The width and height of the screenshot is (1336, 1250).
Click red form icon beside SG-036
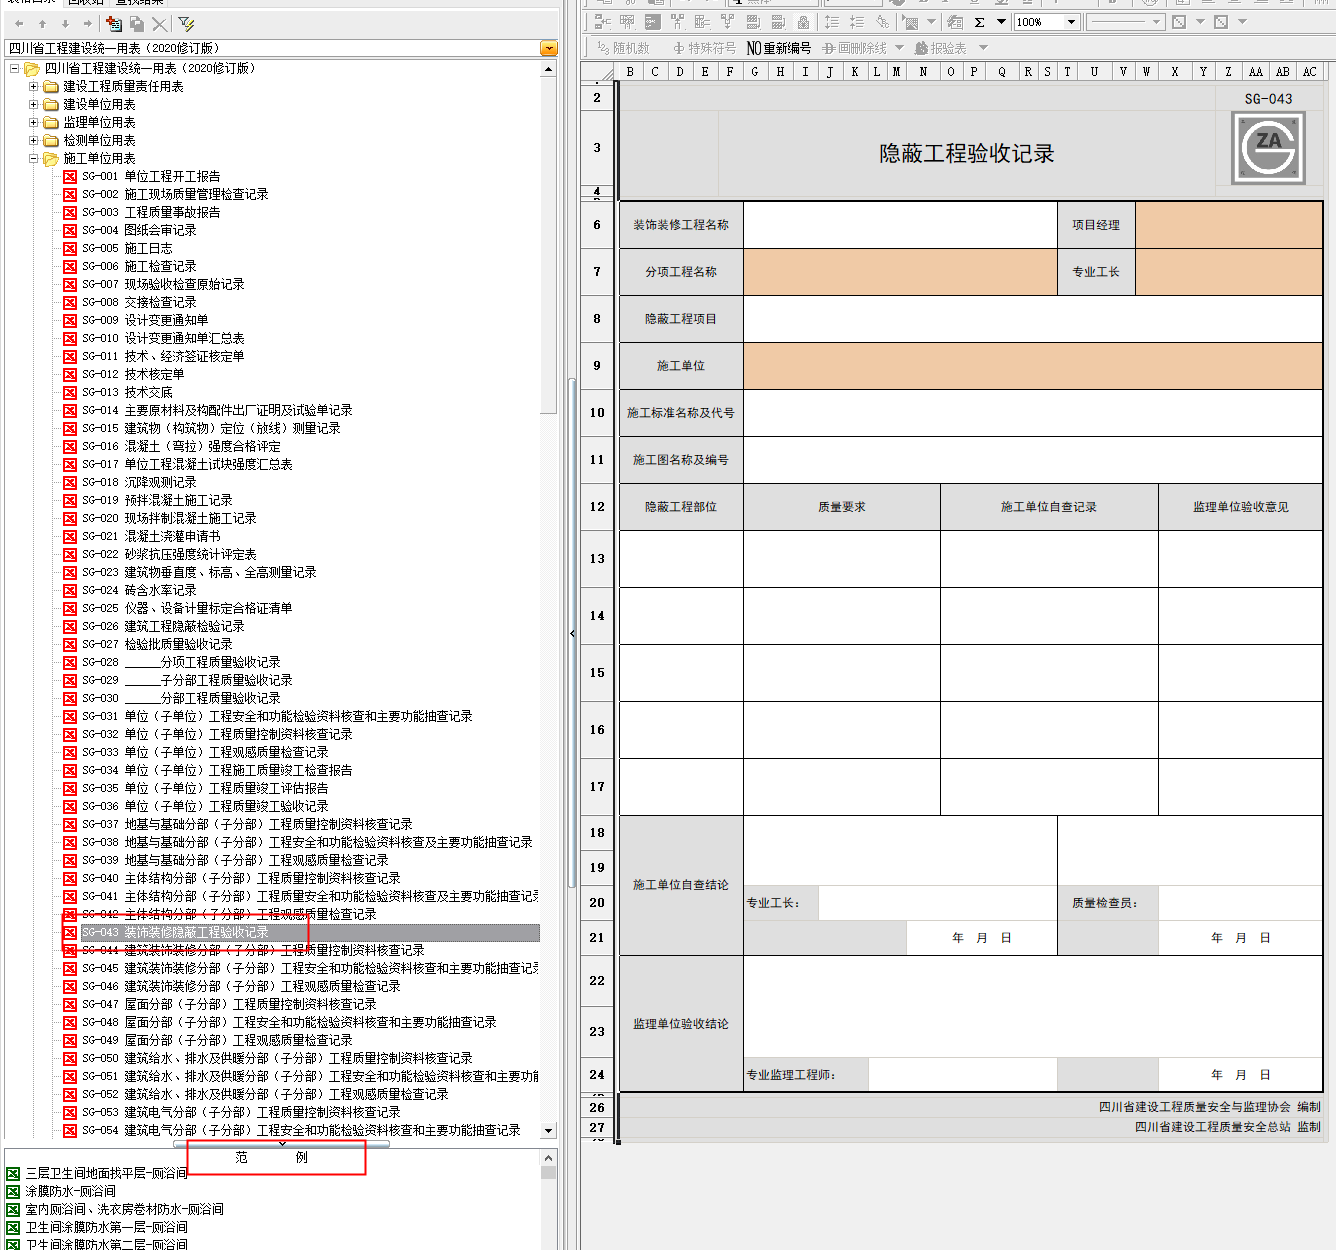click(x=70, y=806)
